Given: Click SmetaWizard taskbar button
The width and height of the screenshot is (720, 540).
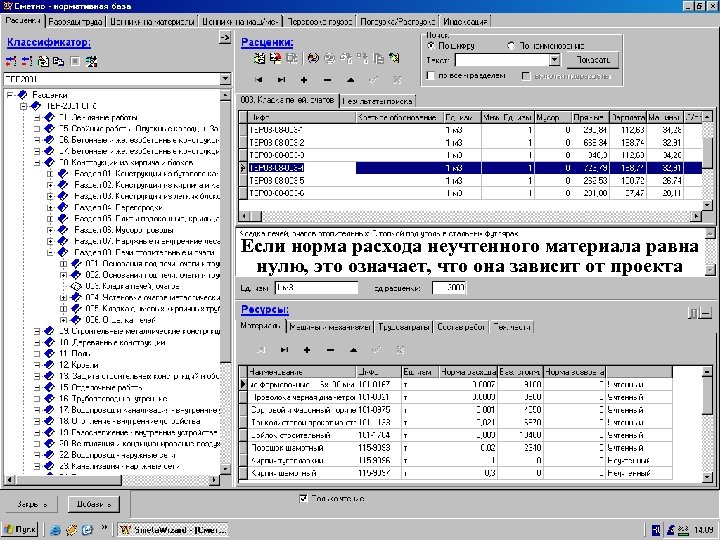Looking at the screenshot, I should coord(173,530).
